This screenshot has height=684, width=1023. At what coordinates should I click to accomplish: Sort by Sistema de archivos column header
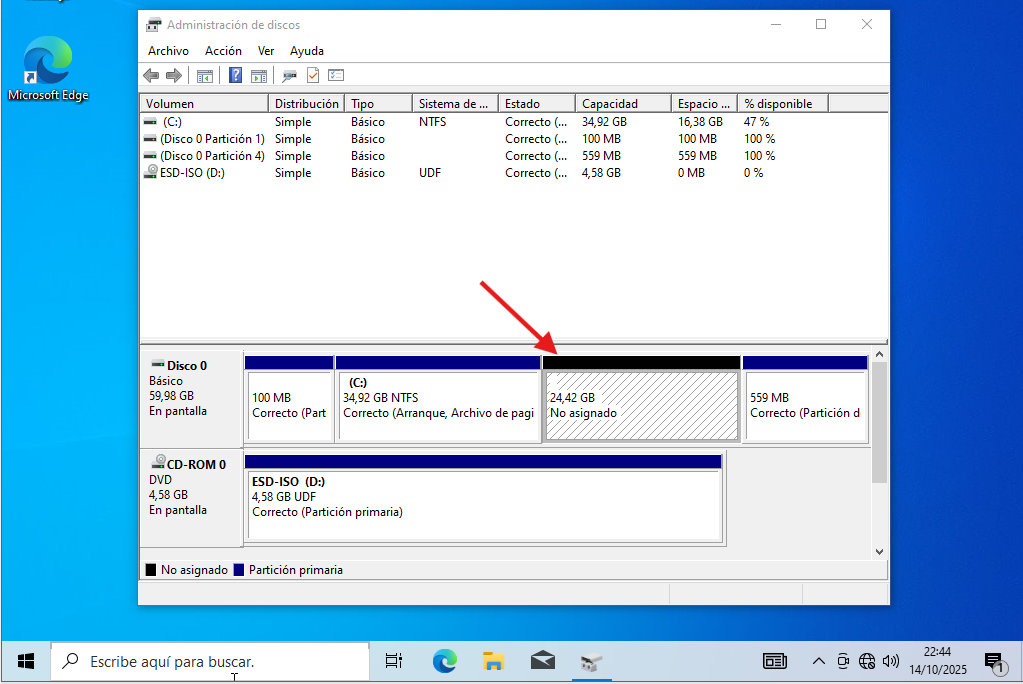(454, 104)
